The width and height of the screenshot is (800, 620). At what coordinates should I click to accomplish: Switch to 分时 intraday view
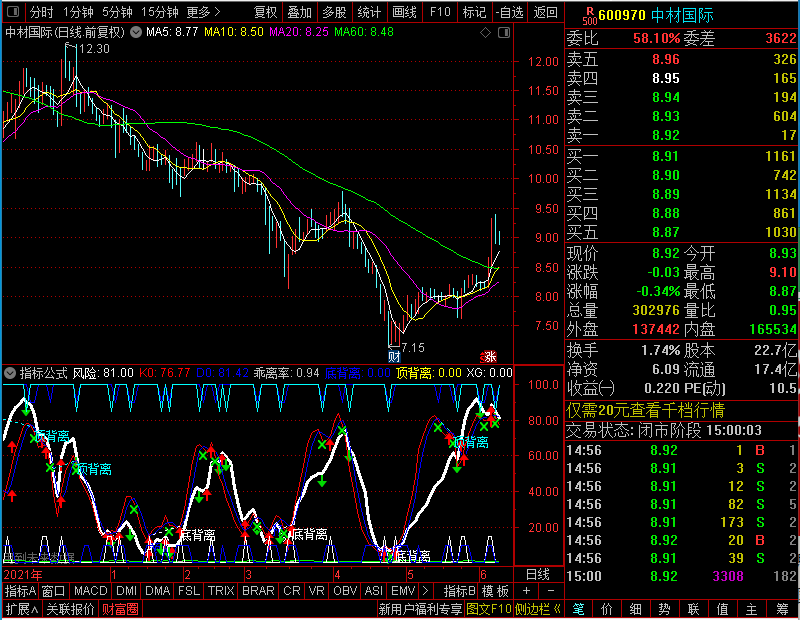click(x=41, y=12)
